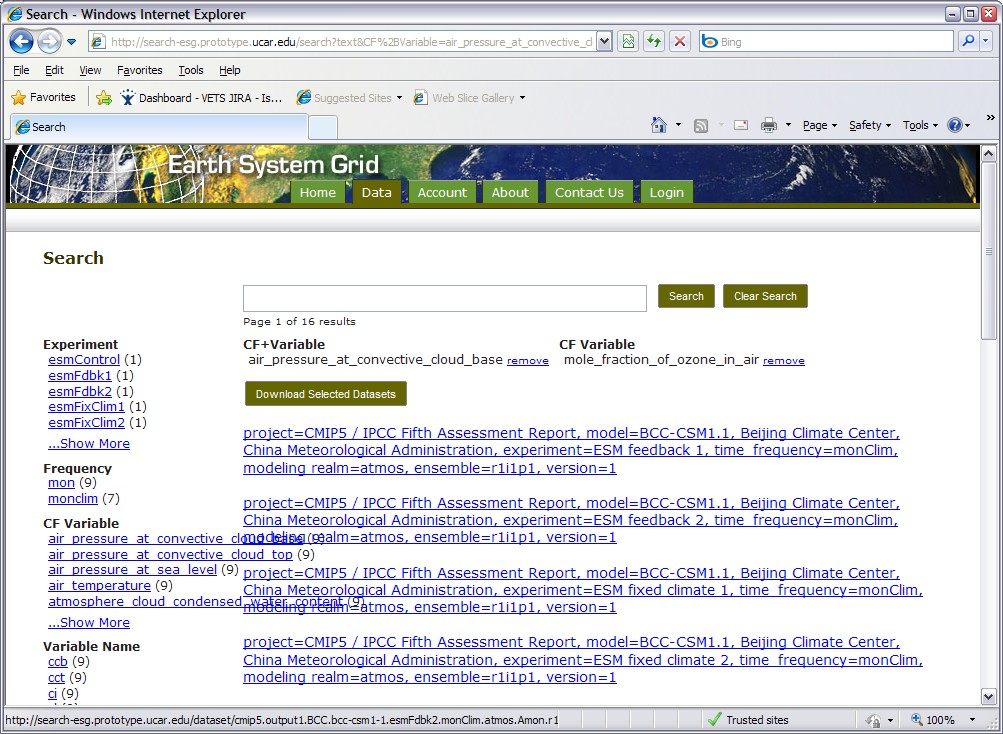Viewport: 1003px width, 734px height.
Task: Click the vertical scrollbar down arrow
Action: 988,696
